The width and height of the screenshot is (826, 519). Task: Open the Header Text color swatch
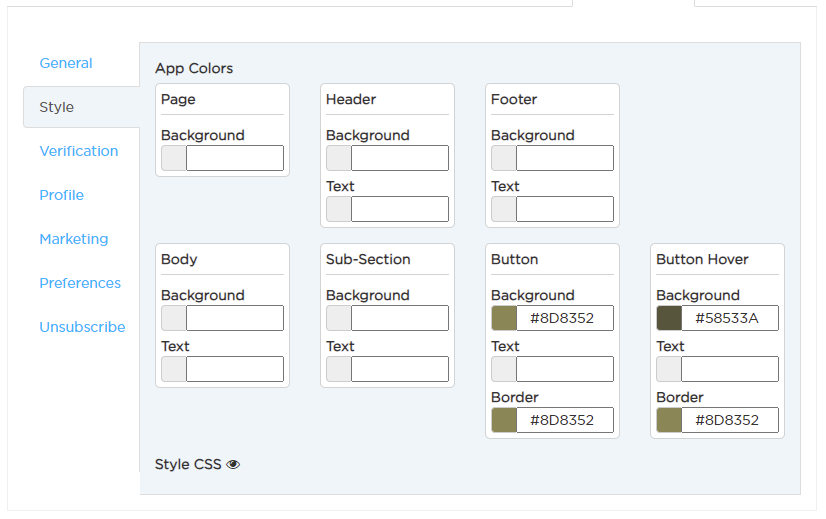[339, 209]
